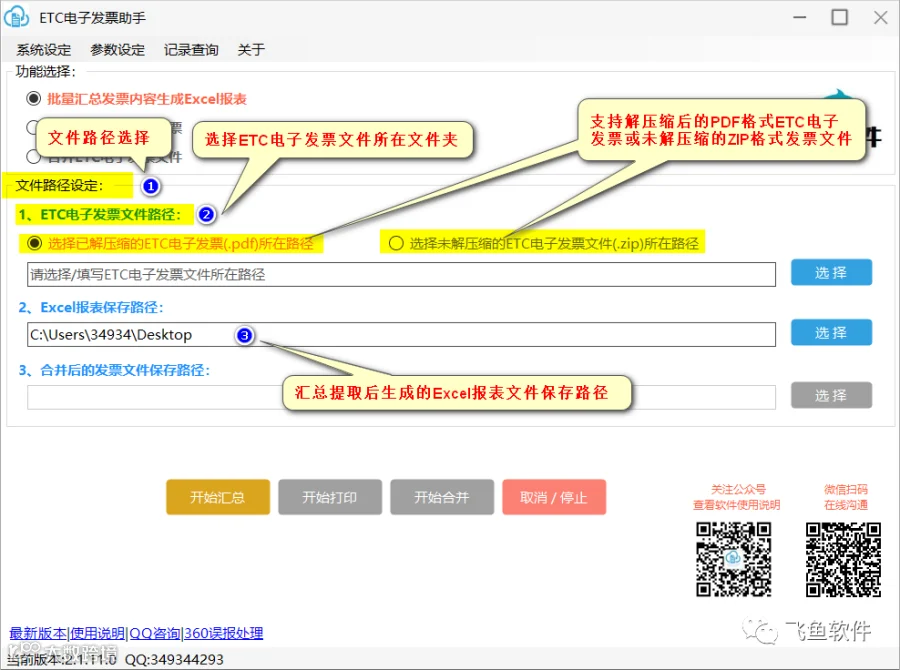The image size is (900, 670).
Task: Open the 参数设定 menu
Action: click(118, 50)
